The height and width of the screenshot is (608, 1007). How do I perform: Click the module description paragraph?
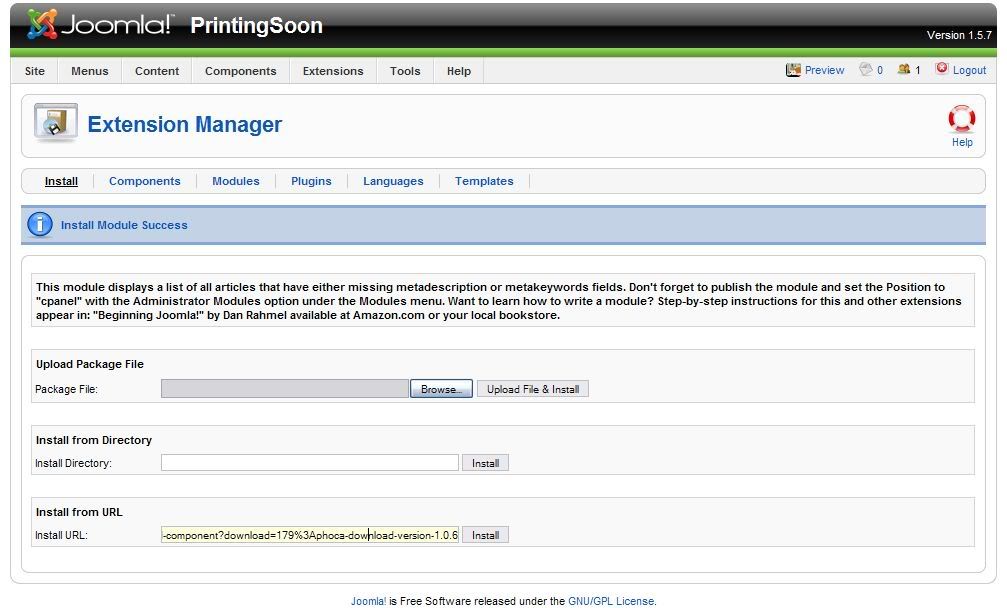tap(498, 301)
